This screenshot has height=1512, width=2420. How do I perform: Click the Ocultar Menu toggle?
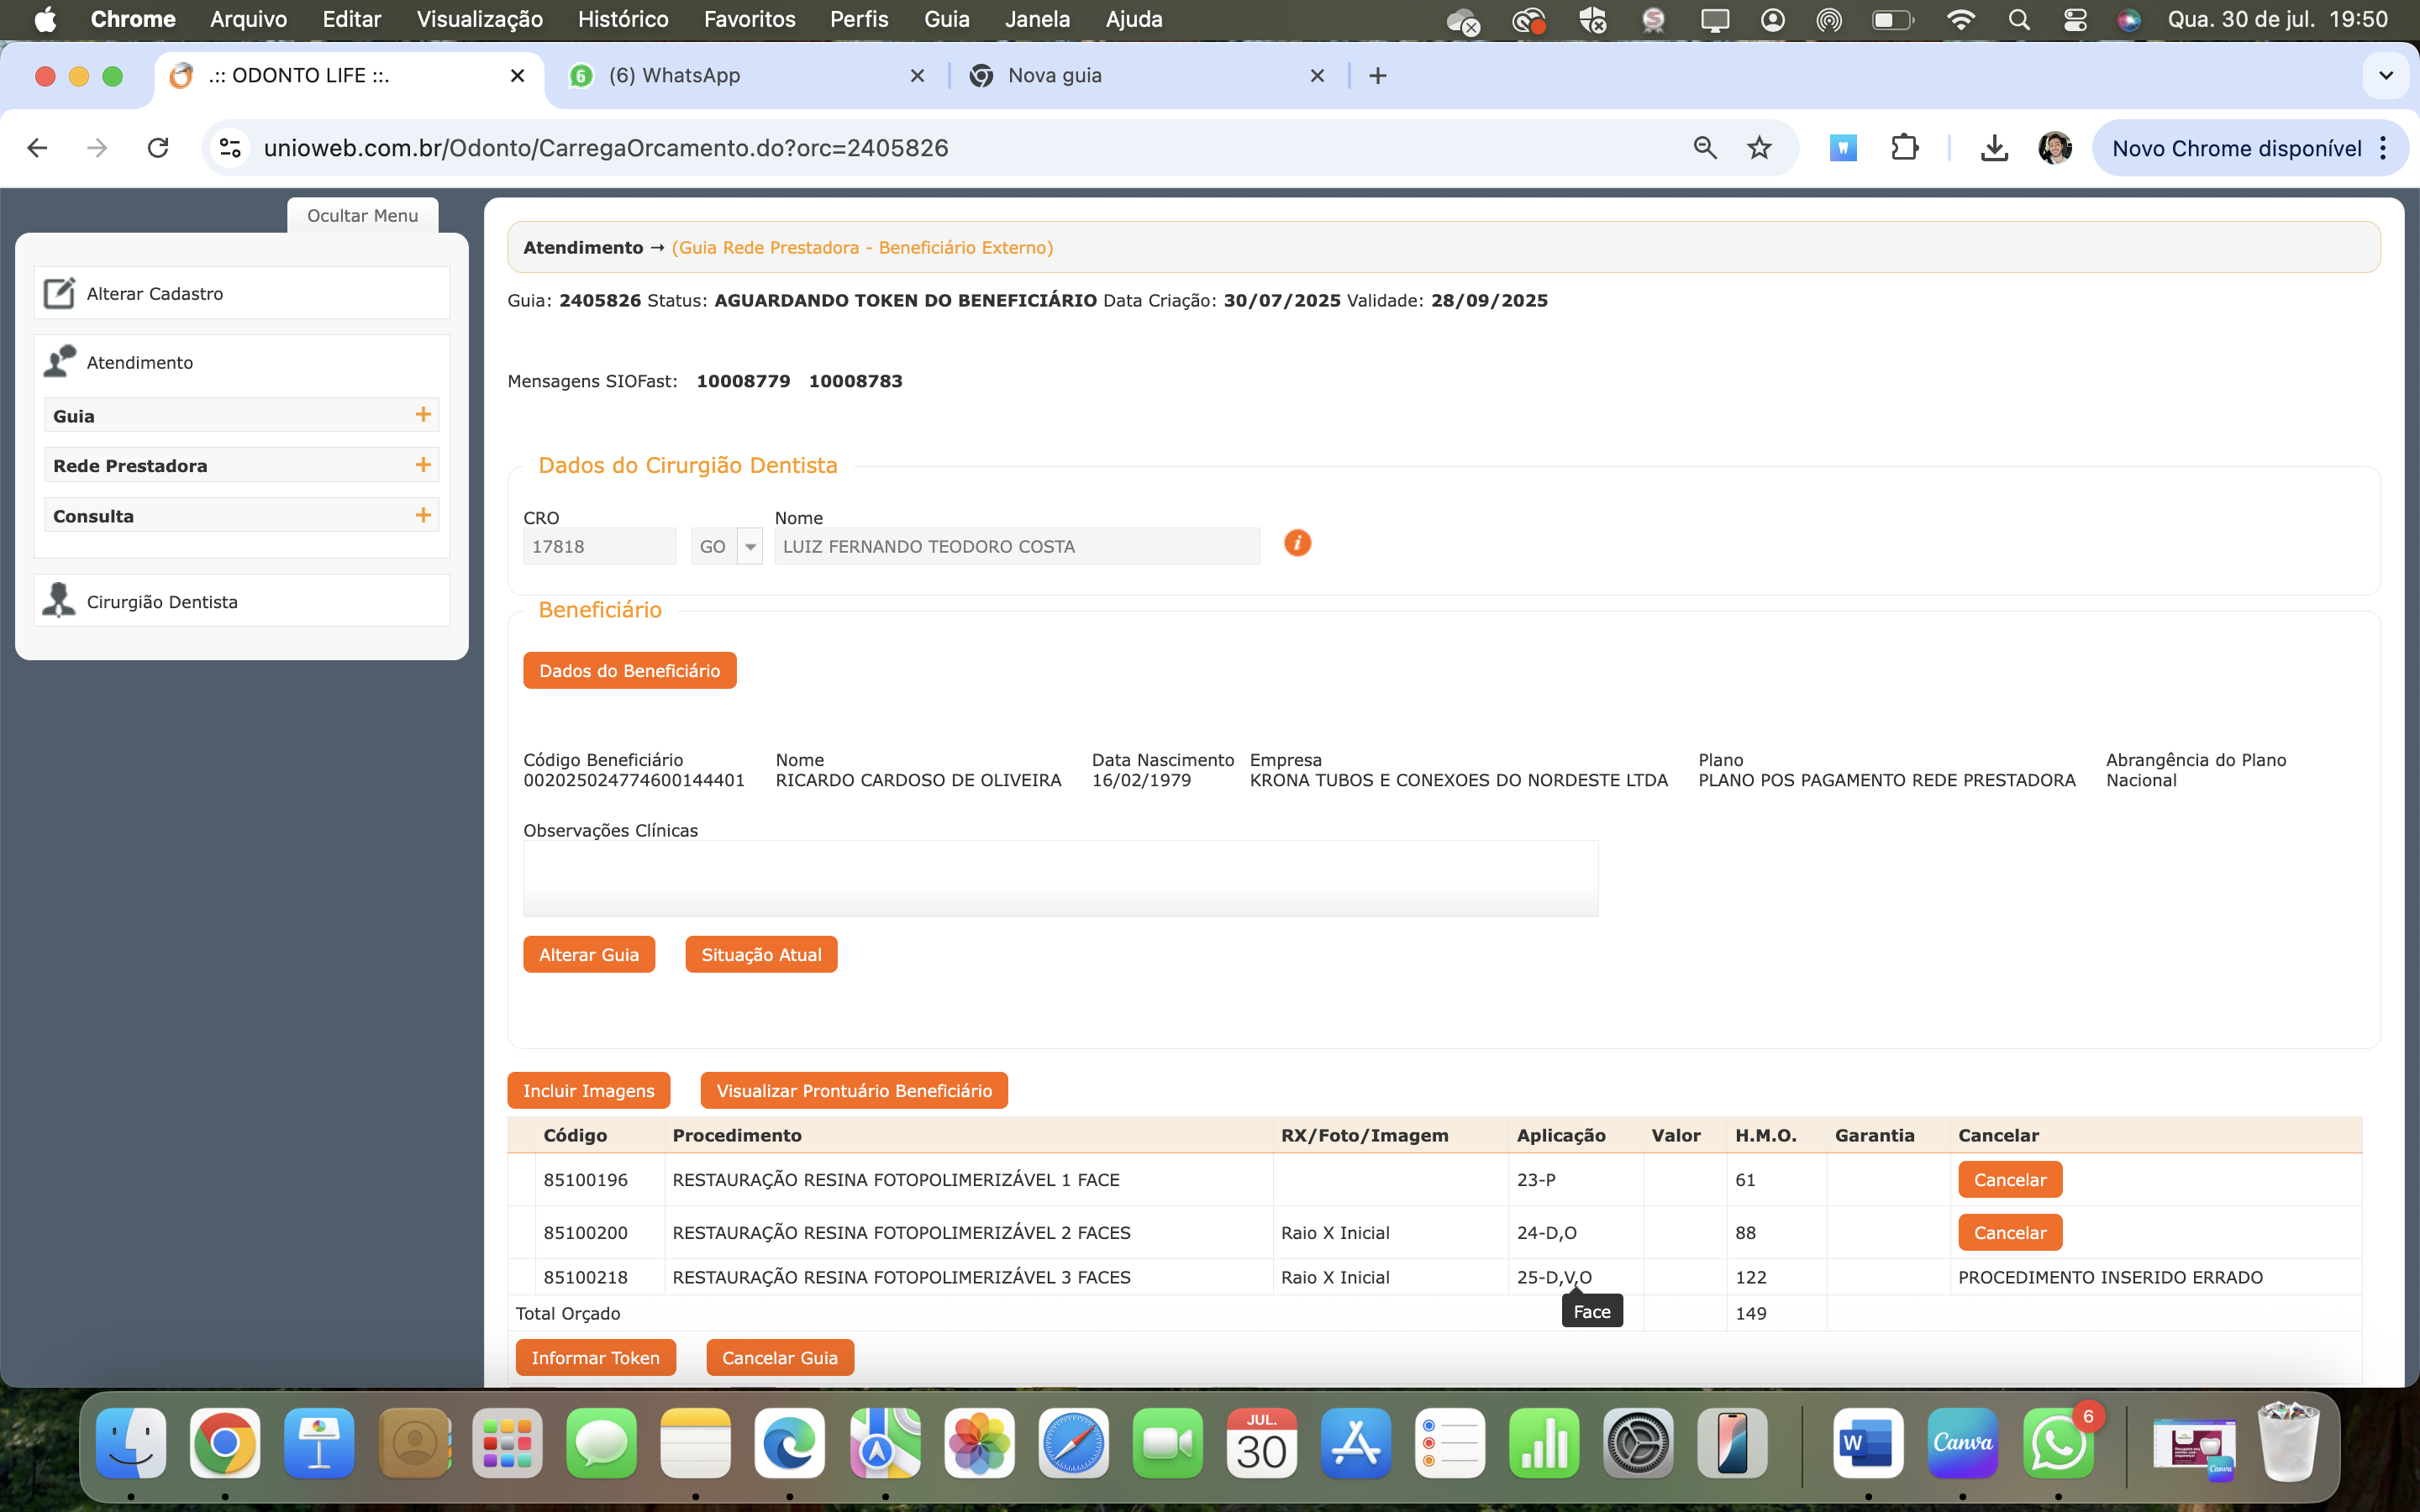[362, 215]
